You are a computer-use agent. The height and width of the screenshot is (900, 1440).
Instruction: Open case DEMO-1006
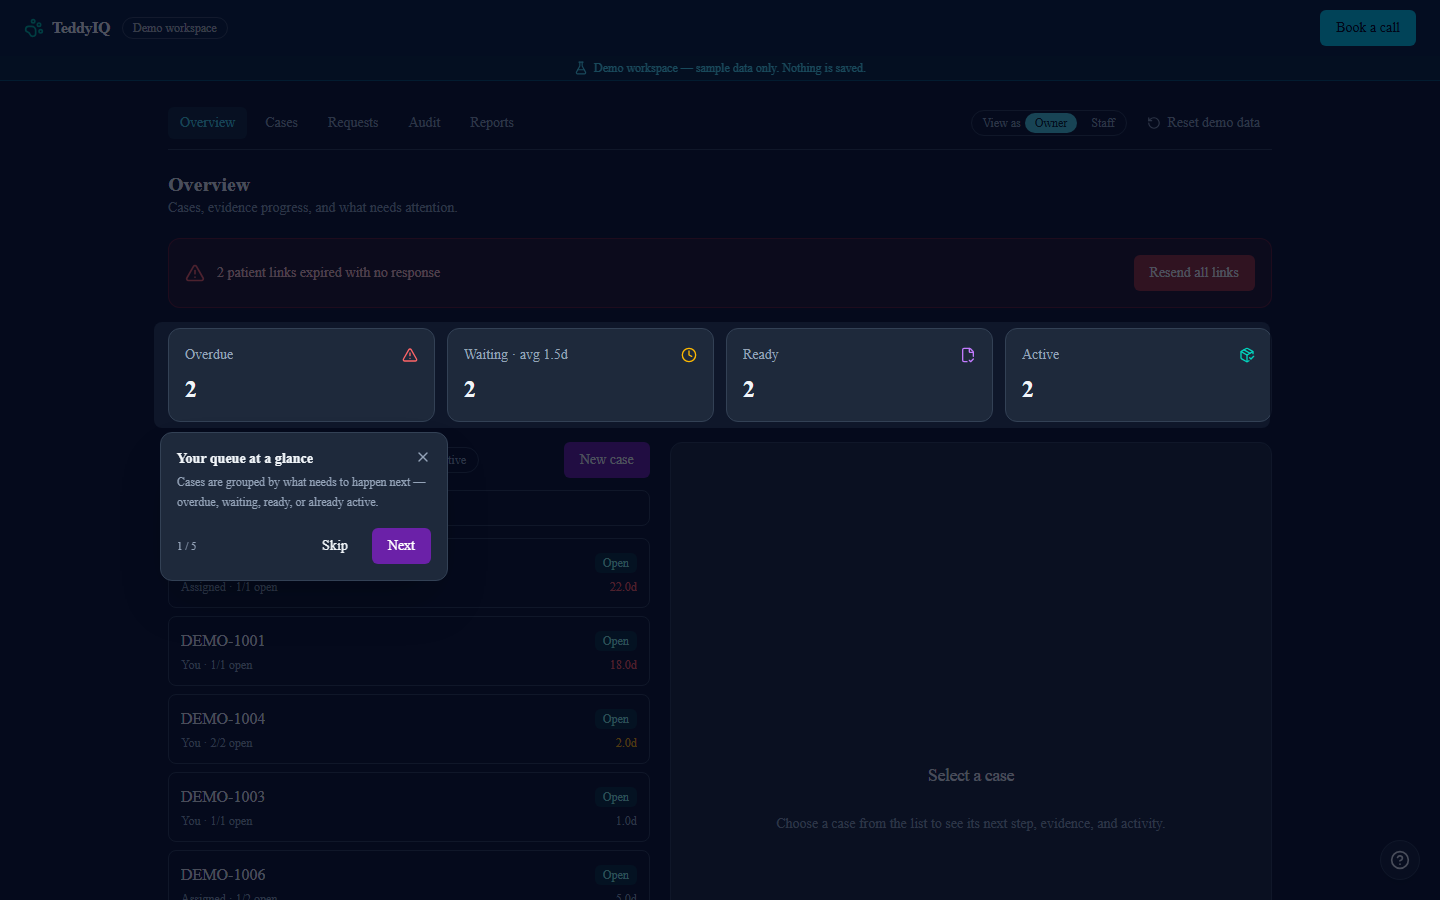(x=409, y=876)
